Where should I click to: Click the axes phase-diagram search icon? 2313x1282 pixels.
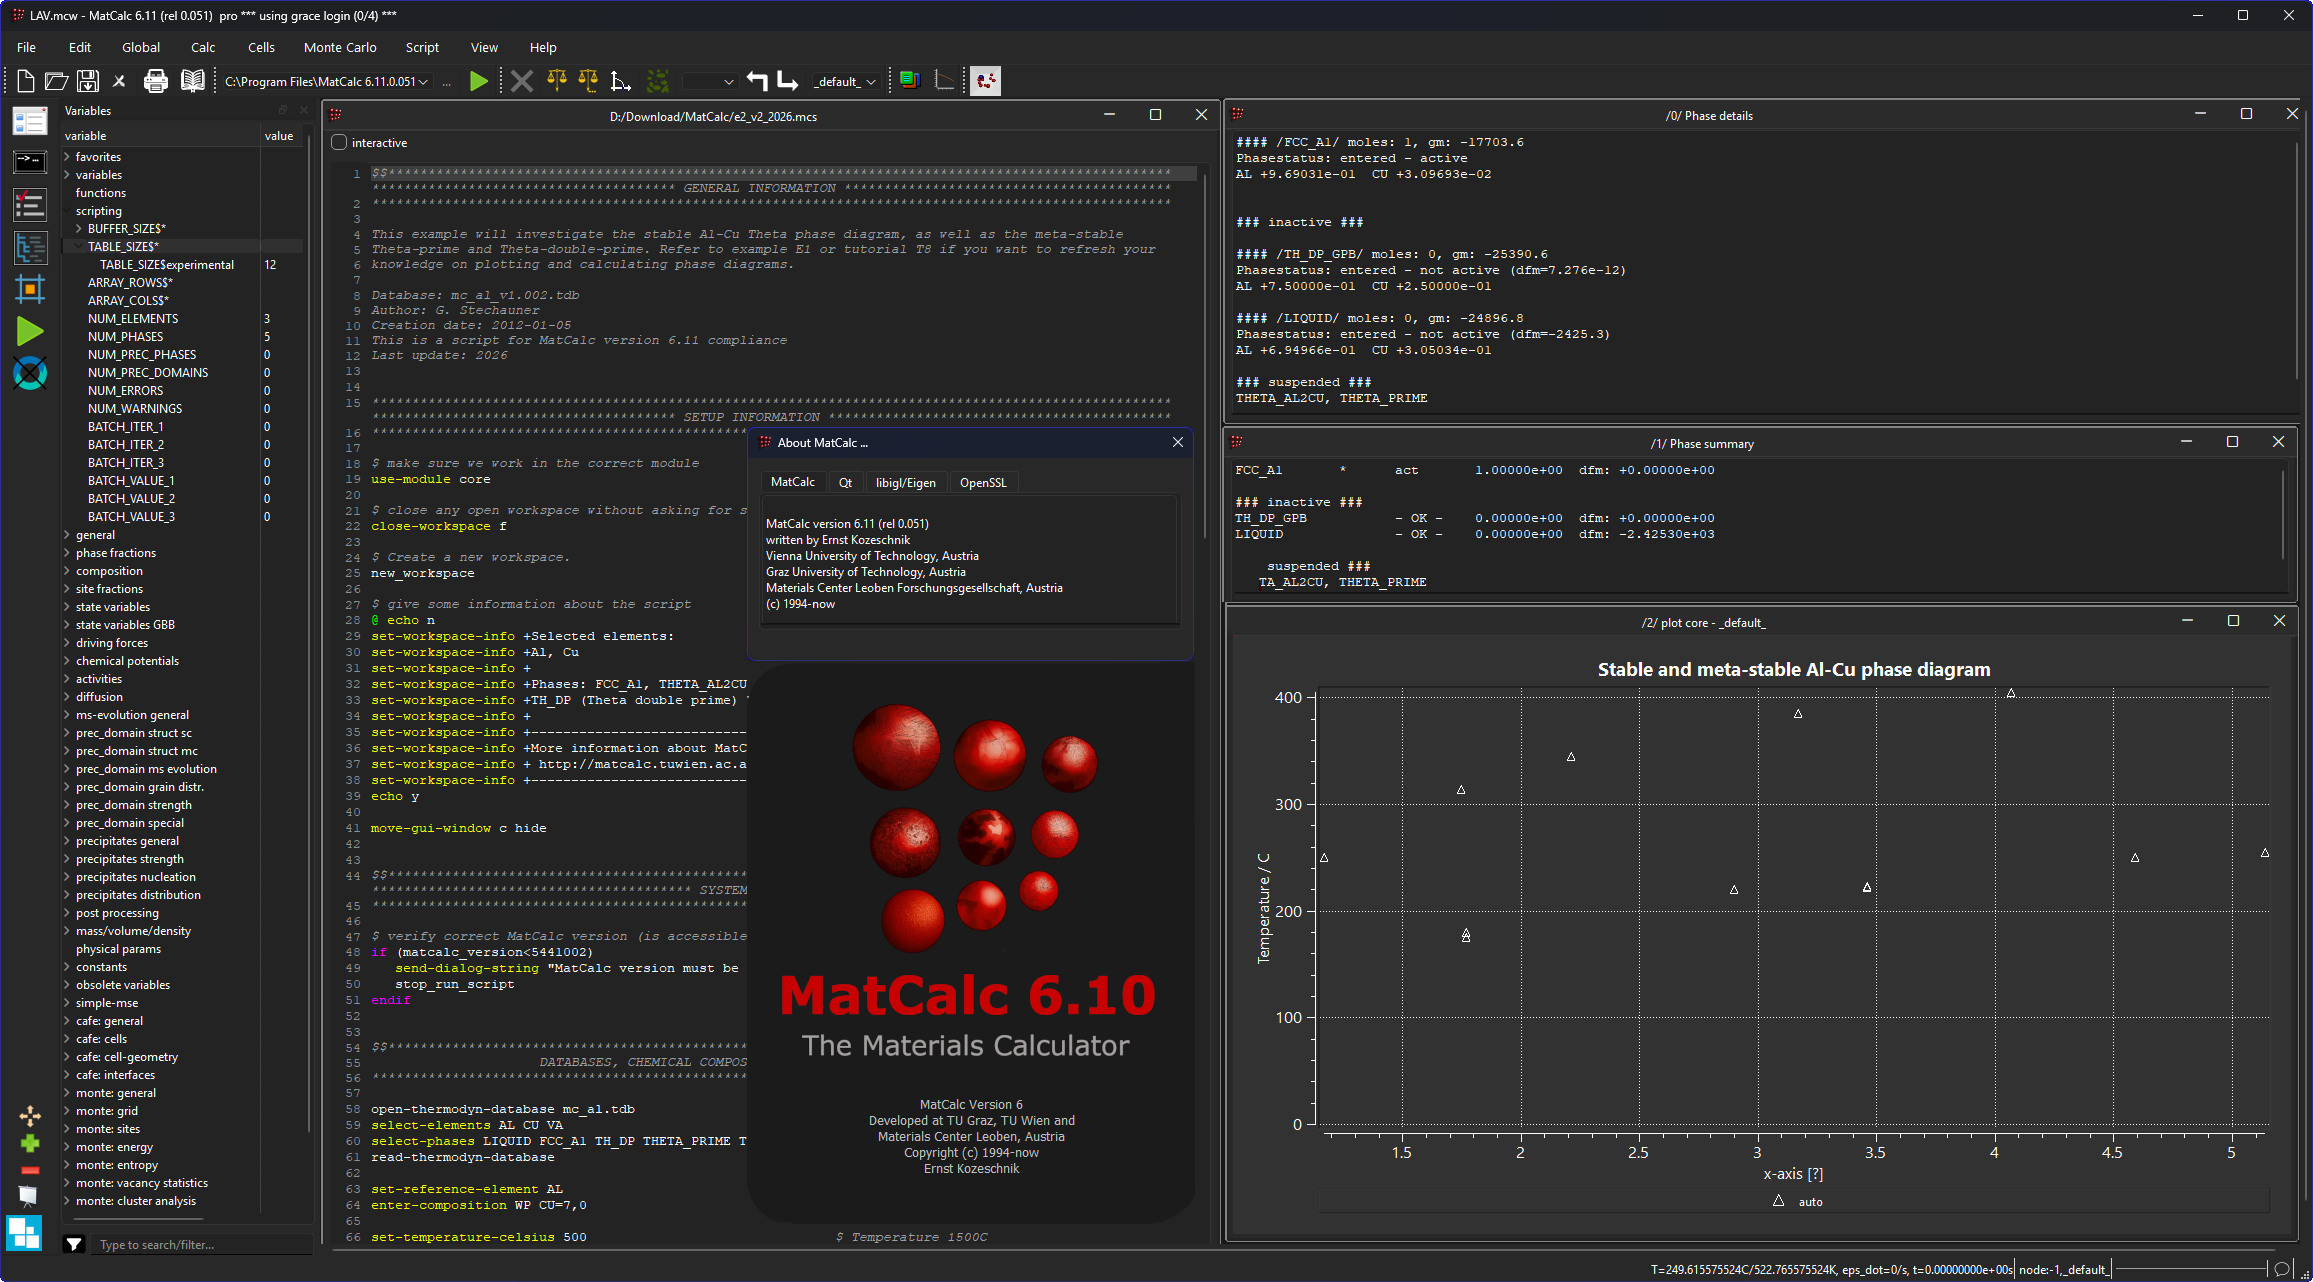pos(621,81)
